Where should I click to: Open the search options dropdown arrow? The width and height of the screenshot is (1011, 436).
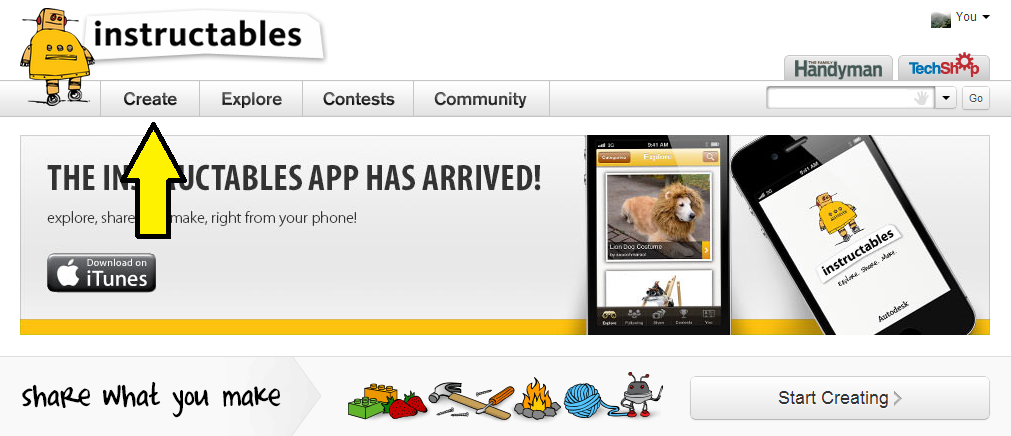pyautogui.click(x=945, y=99)
